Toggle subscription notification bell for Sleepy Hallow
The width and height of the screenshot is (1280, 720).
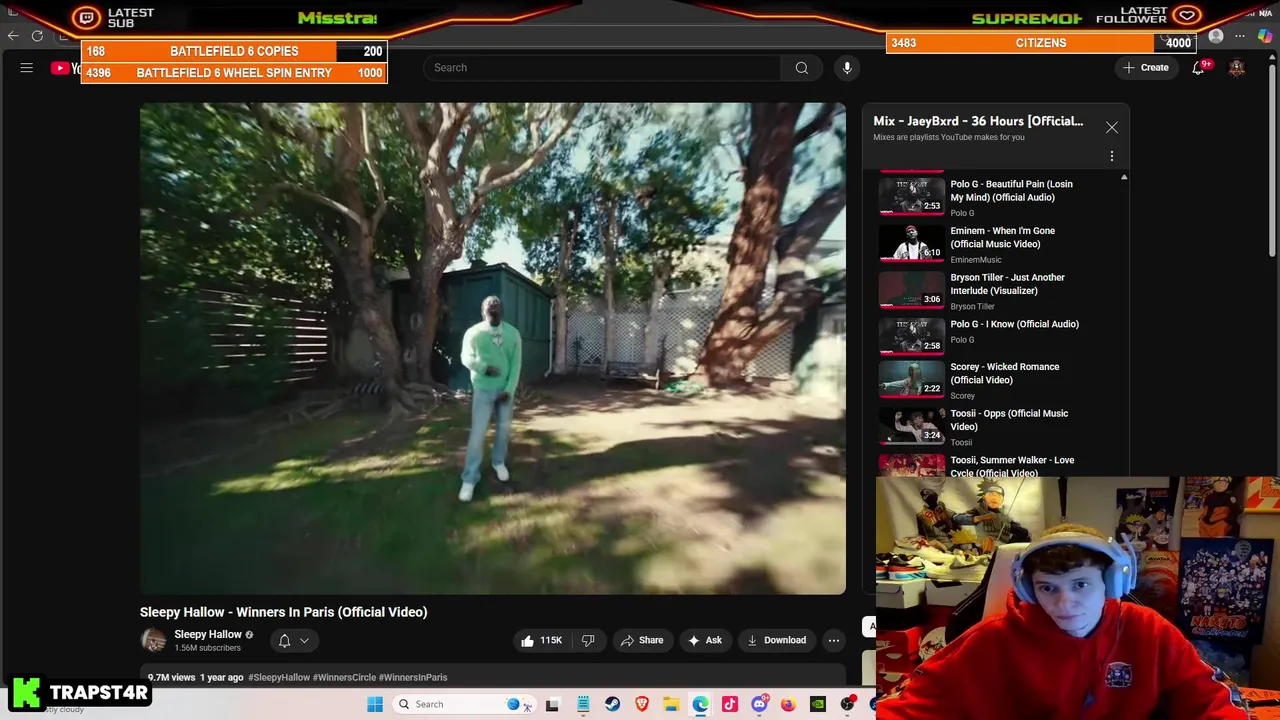284,640
